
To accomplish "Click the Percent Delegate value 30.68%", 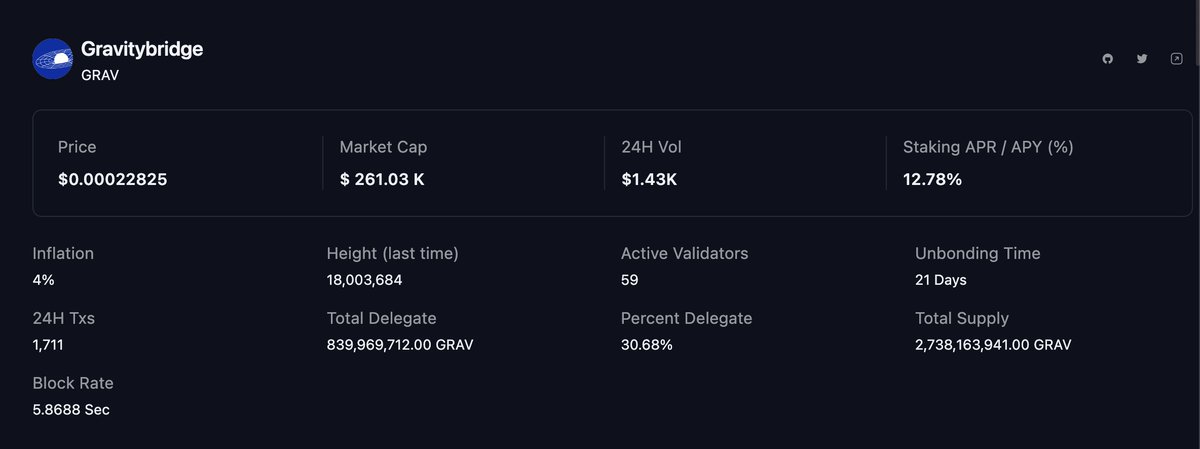I will click(x=647, y=345).
